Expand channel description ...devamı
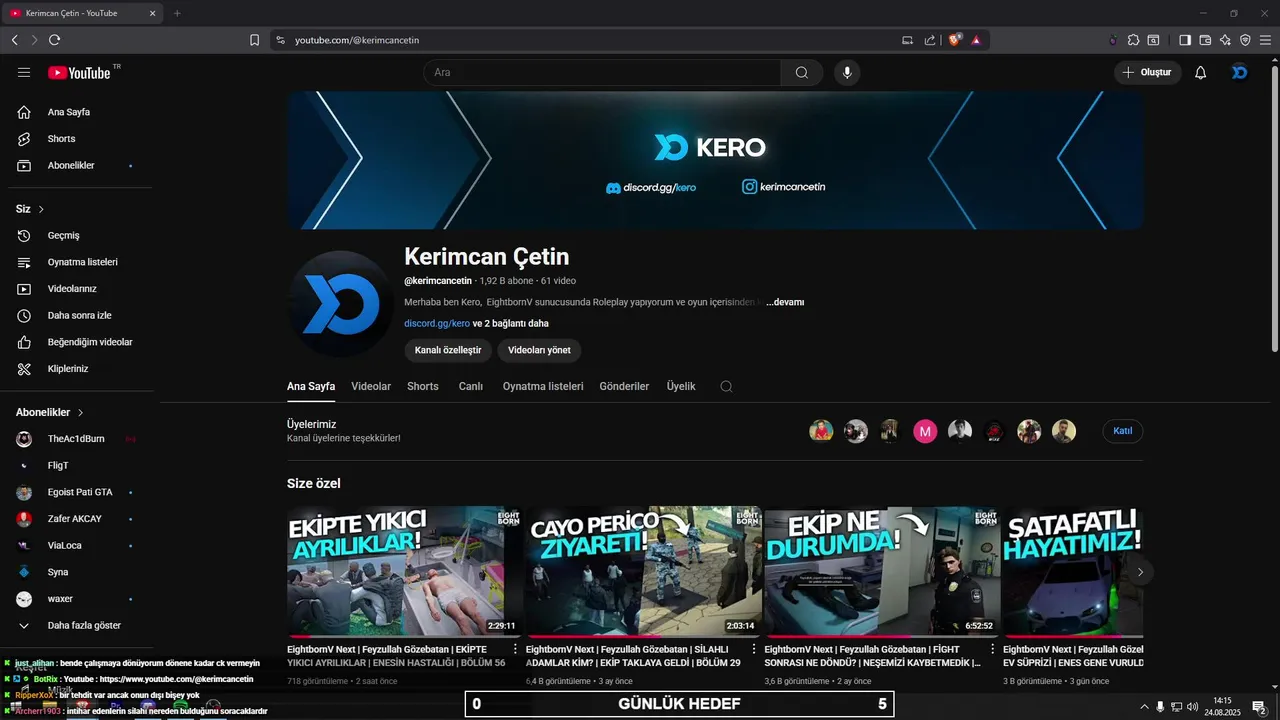The width and height of the screenshot is (1280, 720). tap(785, 302)
